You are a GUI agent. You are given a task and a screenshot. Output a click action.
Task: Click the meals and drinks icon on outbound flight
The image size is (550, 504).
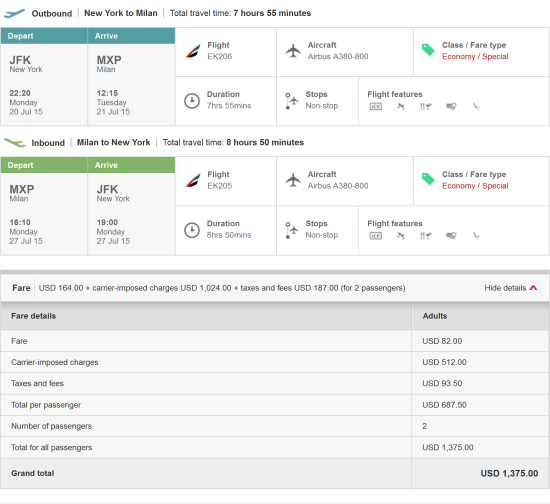pyautogui.click(x=425, y=106)
